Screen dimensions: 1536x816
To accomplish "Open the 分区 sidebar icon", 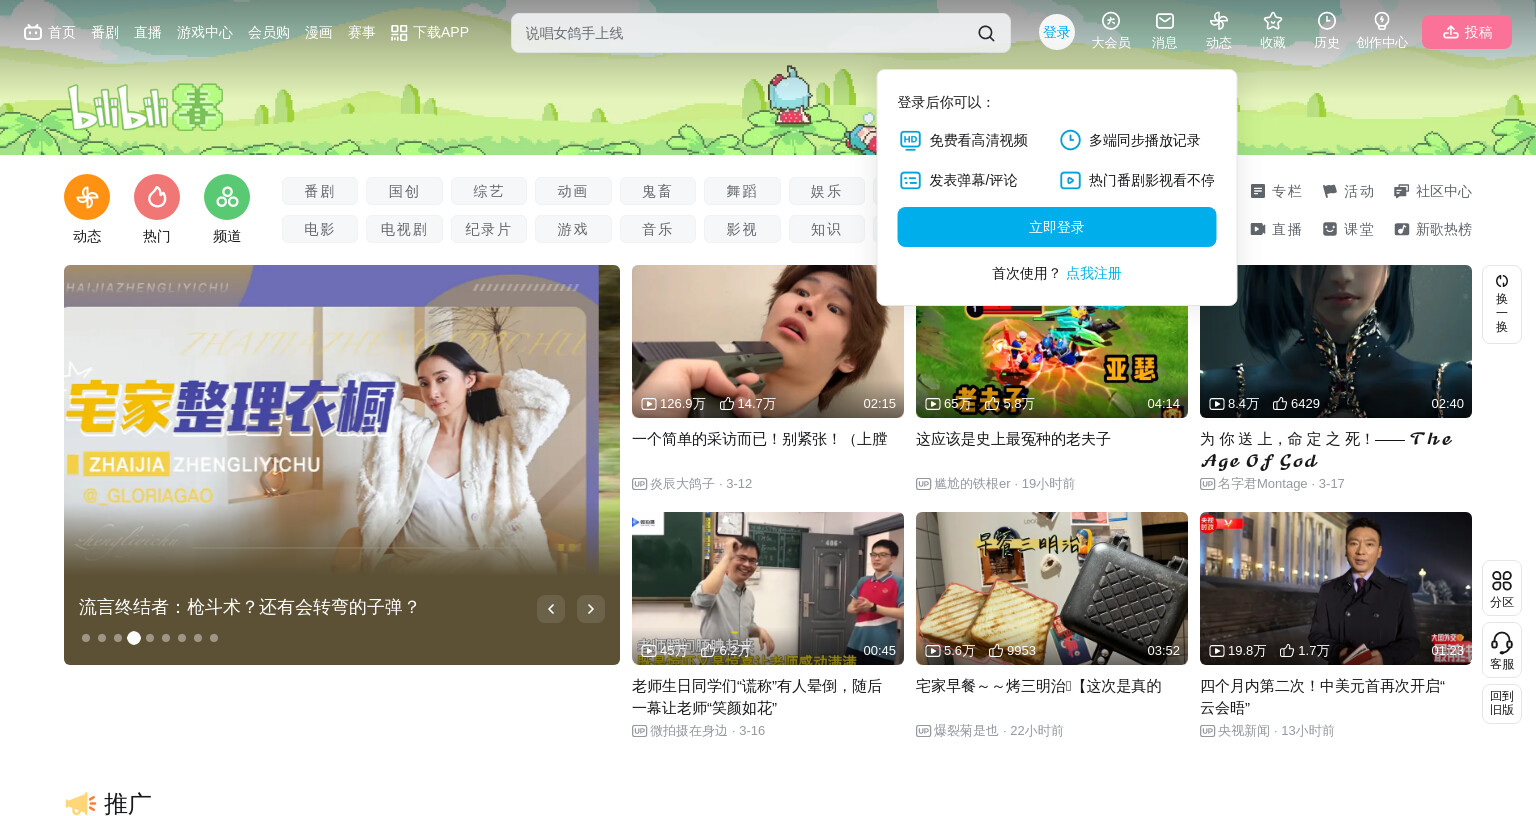I will point(1502,588).
